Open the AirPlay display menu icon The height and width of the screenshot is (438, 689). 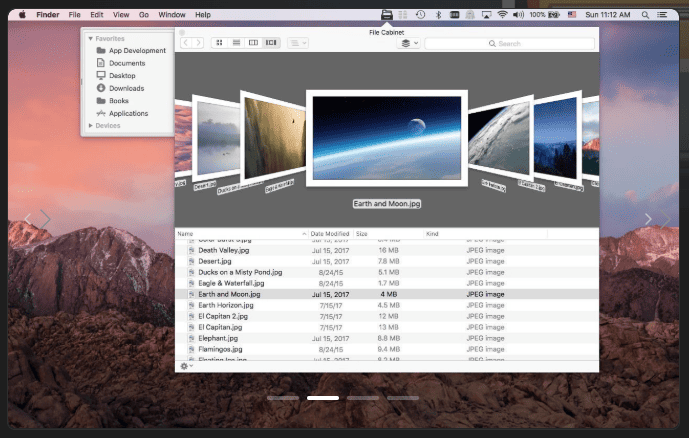(x=486, y=15)
